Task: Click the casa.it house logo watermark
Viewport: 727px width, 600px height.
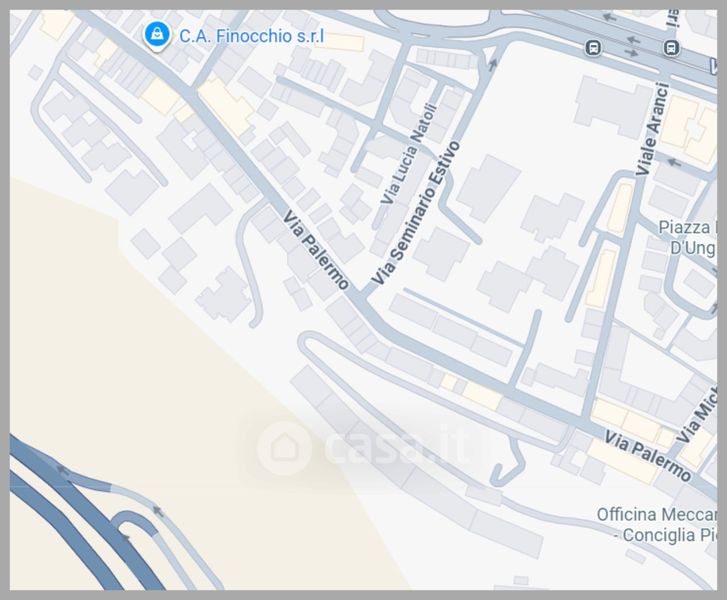Action: (x=284, y=448)
